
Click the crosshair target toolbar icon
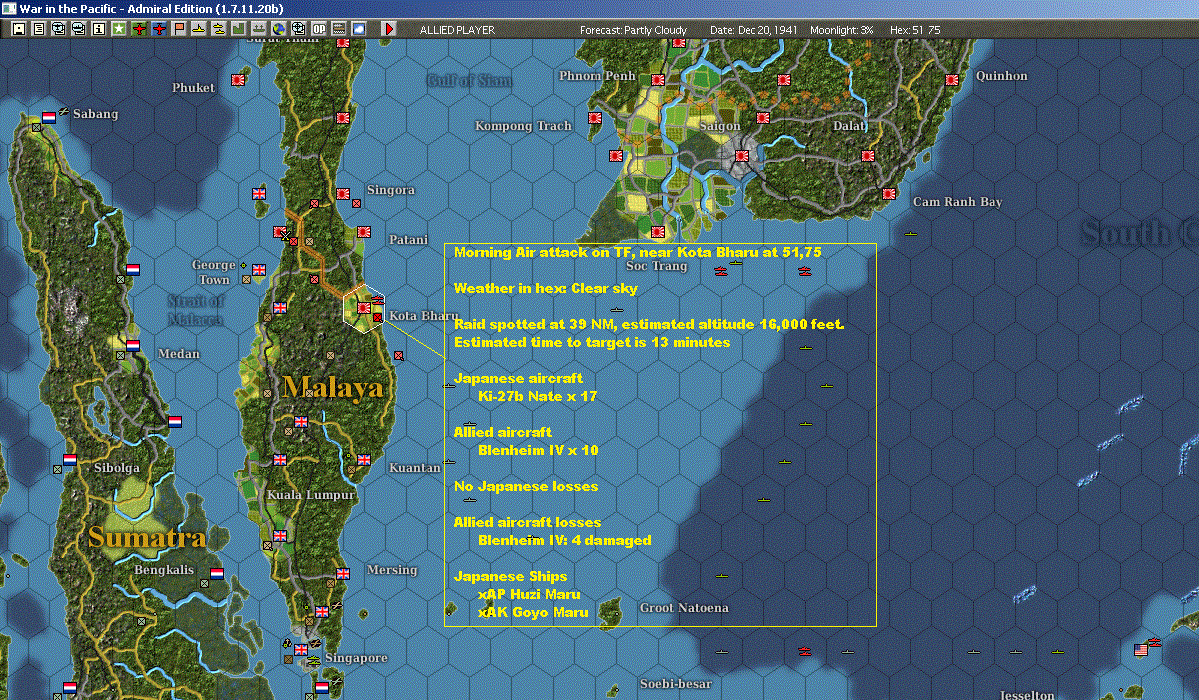[299, 29]
